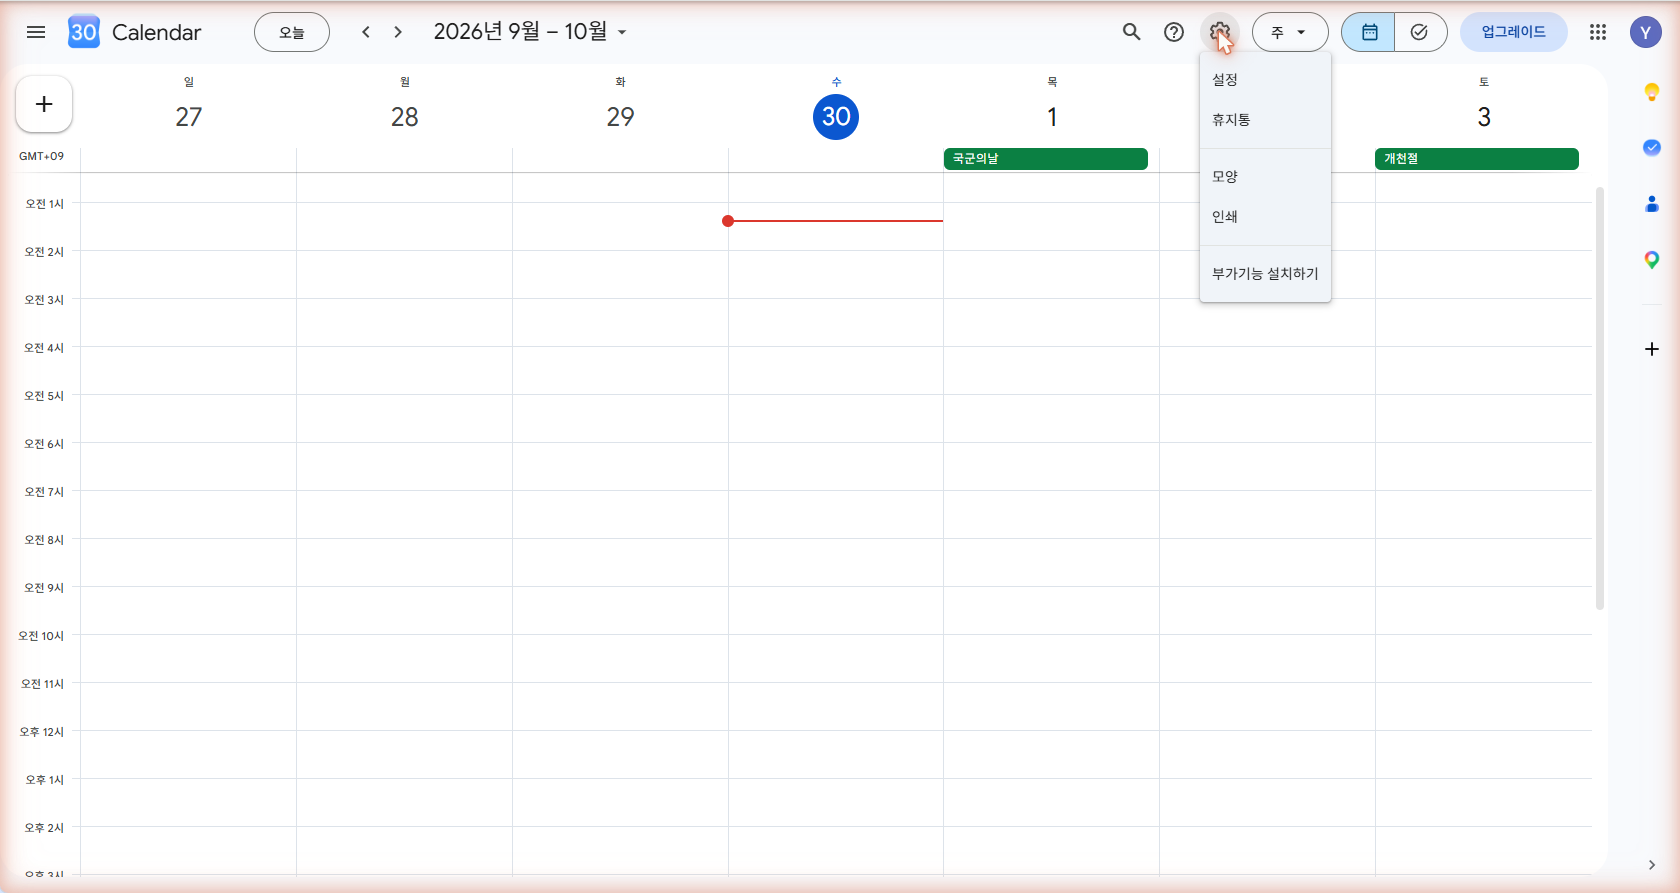
Task: Open the 주 view selector dropdown
Action: (1290, 32)
